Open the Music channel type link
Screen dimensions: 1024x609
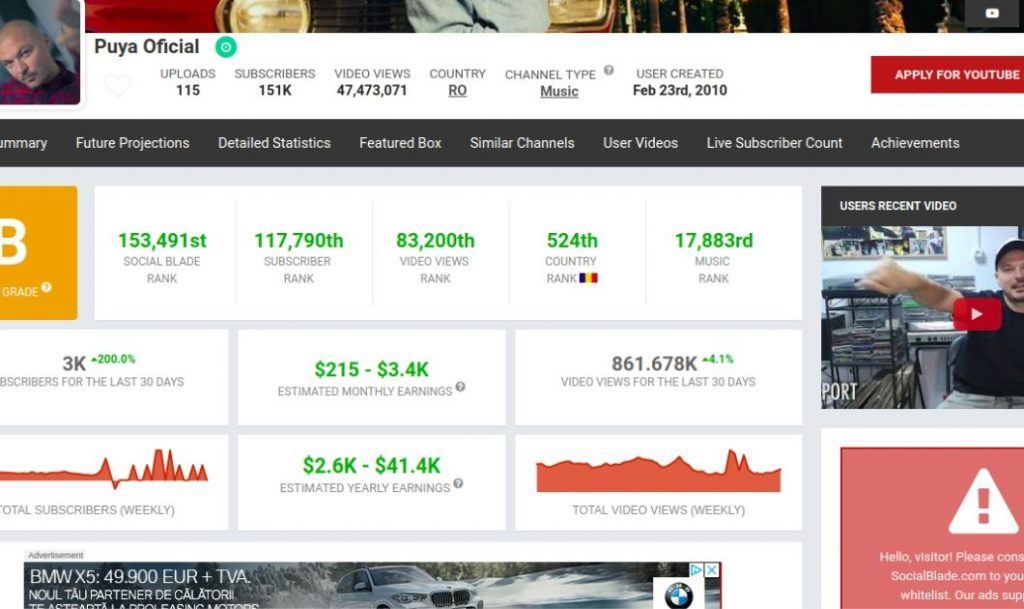point(559,92)
